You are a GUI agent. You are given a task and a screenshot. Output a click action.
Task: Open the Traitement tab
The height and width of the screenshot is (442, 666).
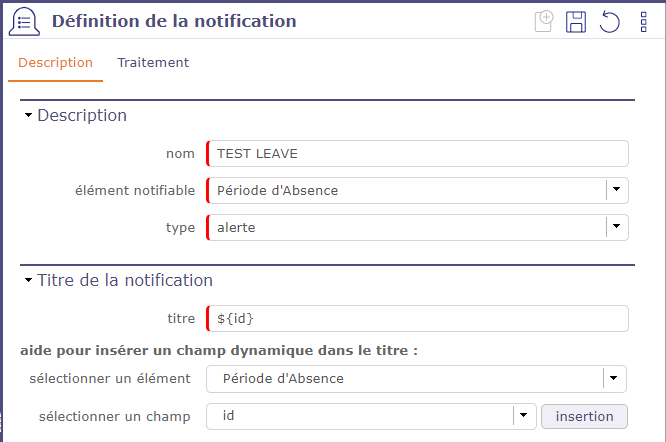(153, 63)
